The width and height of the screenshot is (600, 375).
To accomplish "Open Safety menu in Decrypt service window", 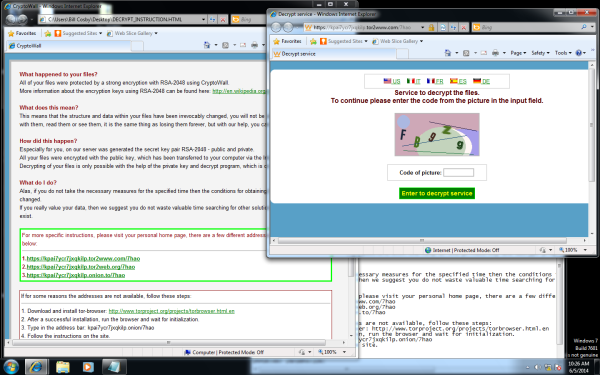I will pos(540,53).
